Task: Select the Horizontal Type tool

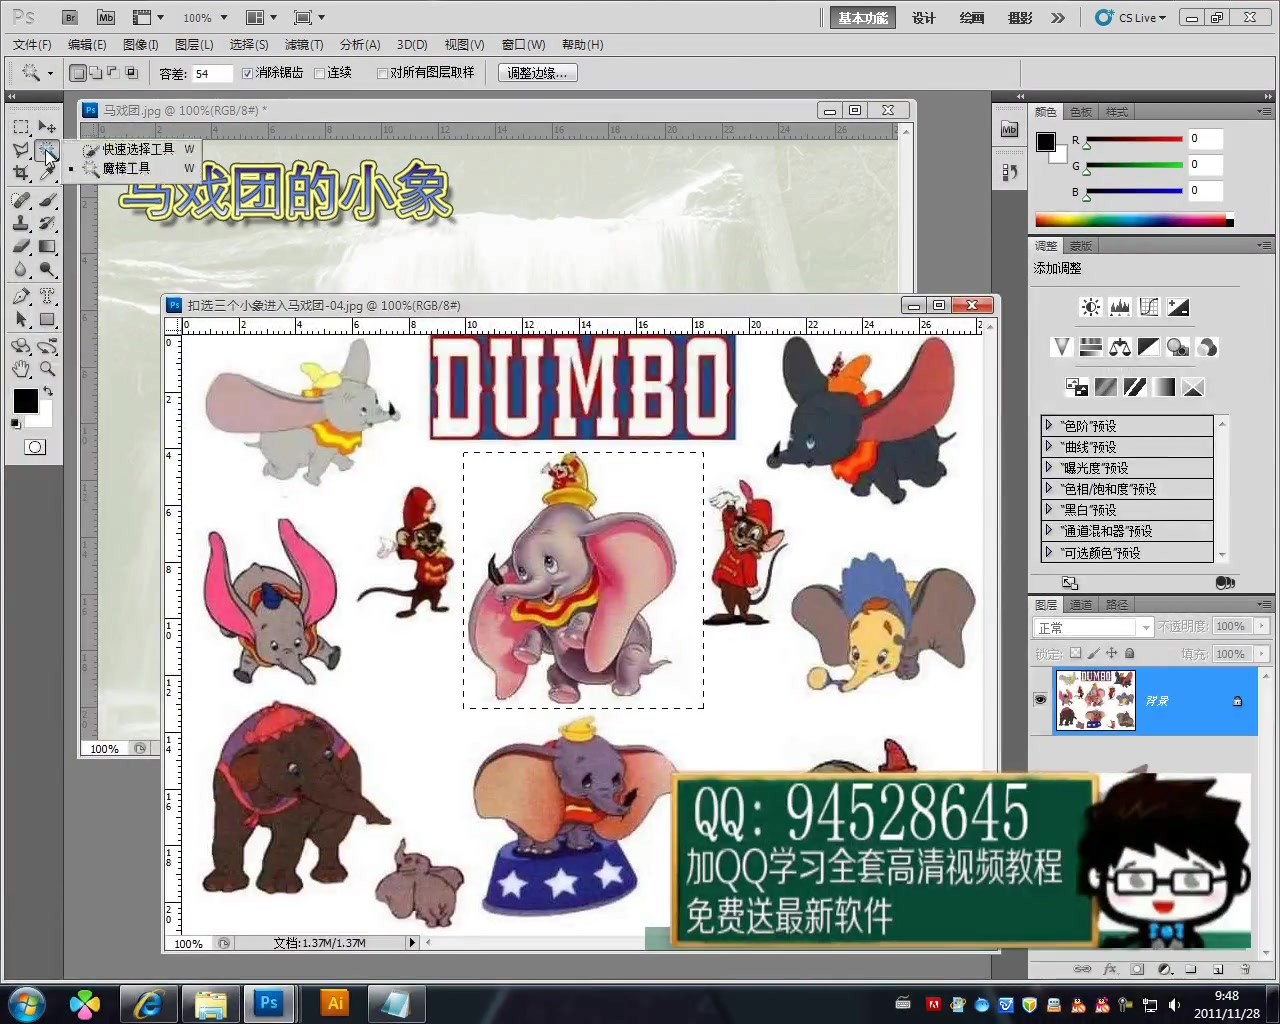Action: coord(47,293)
